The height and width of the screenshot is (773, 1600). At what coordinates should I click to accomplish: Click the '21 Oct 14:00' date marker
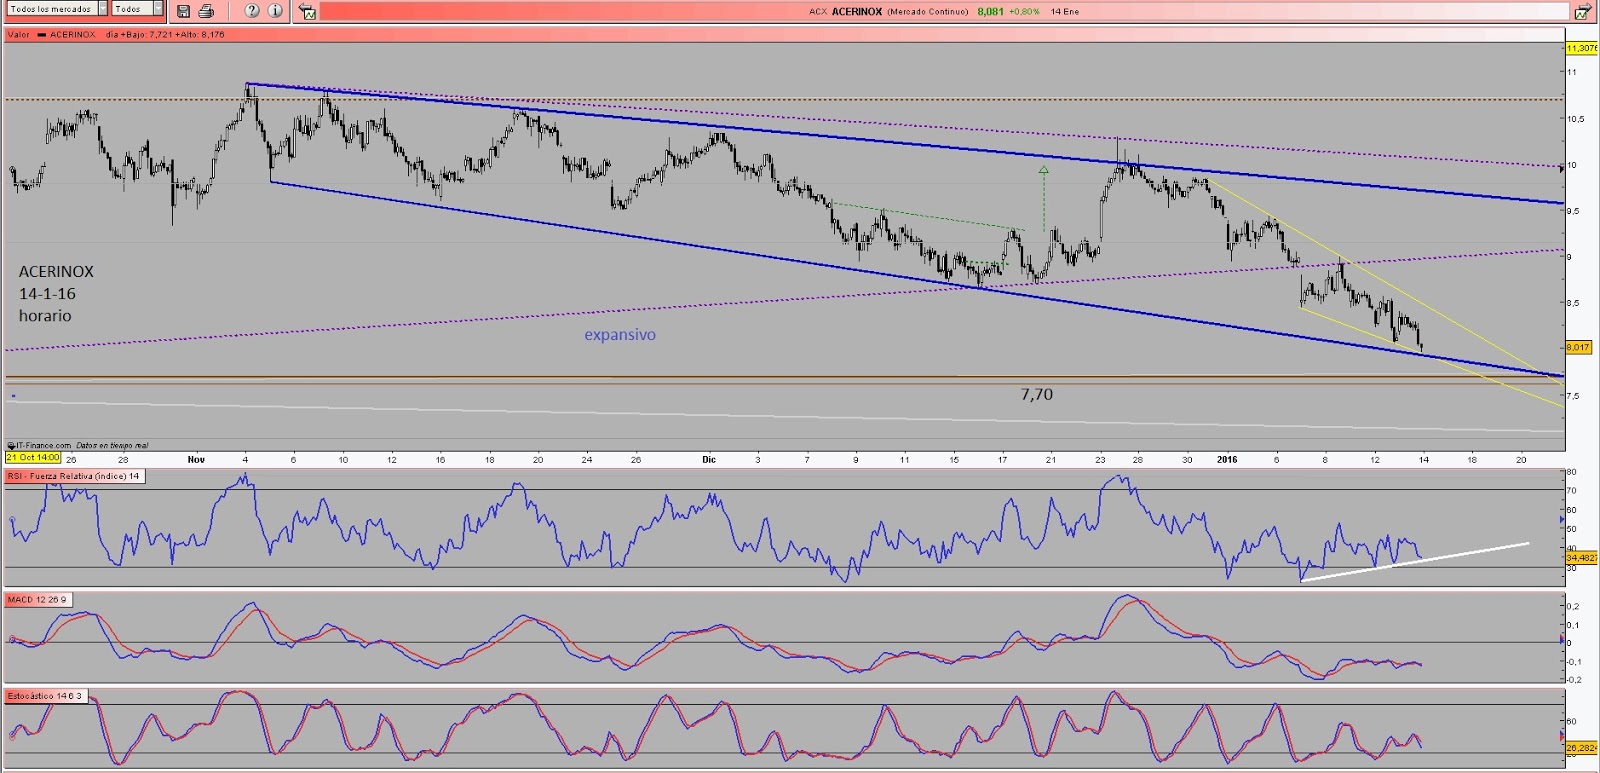[33, 457]
